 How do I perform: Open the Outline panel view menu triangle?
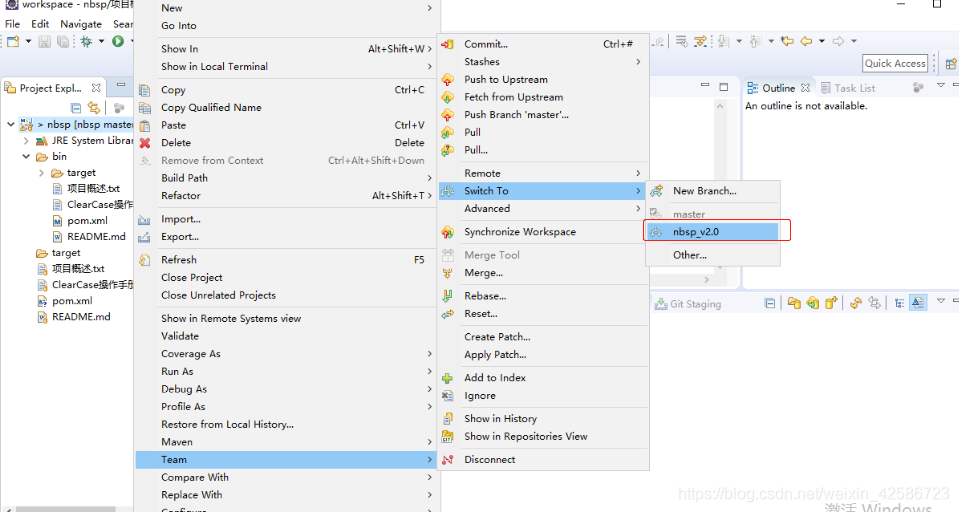tap(941, 86)
